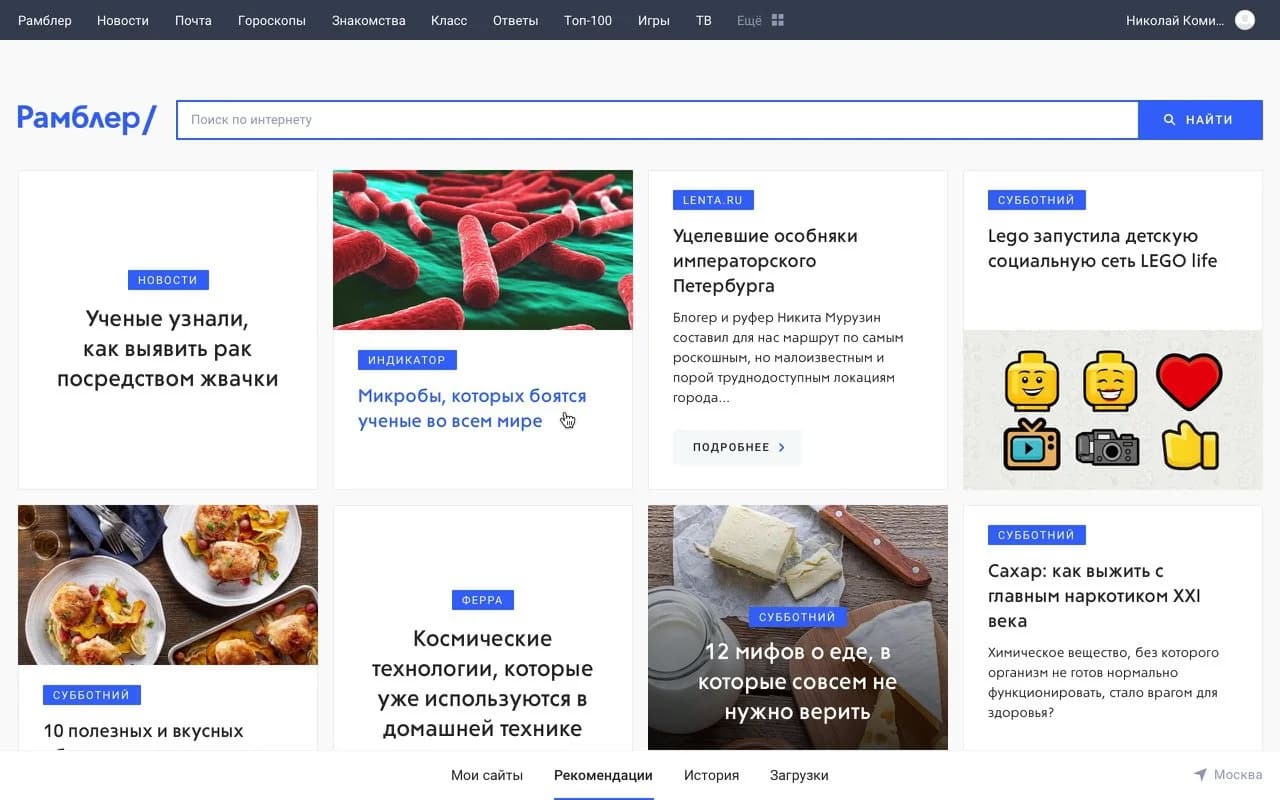Click the 'Блогер и руфер Никита Мурузин' description text

[x=788, y=358]
